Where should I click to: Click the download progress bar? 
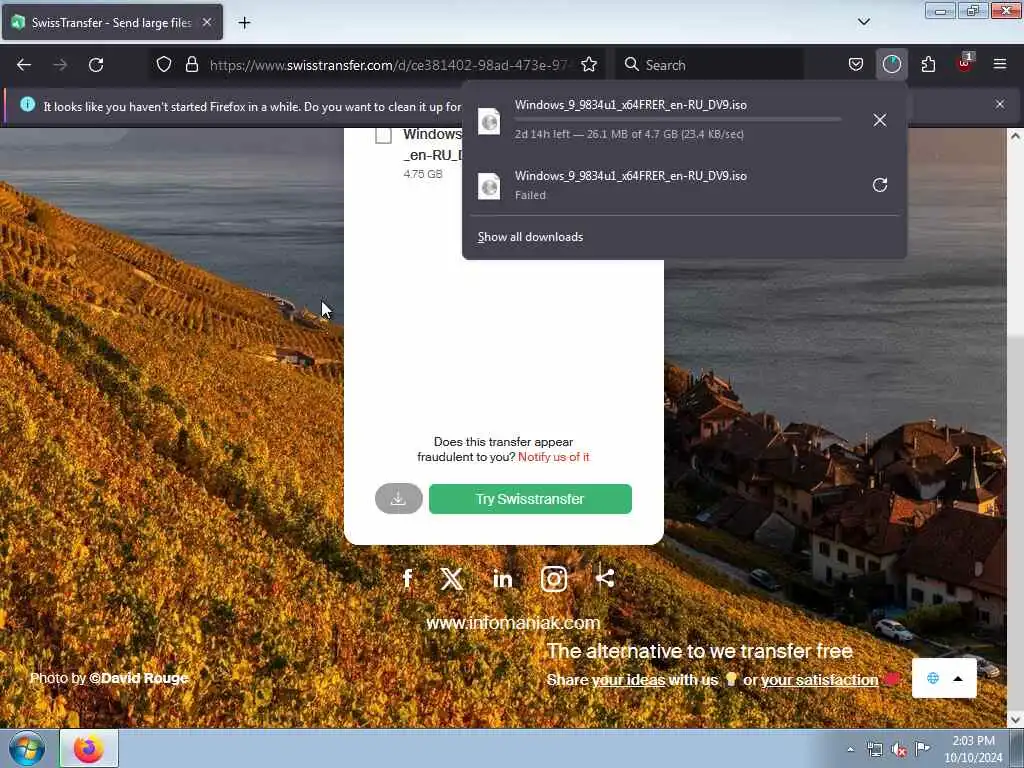[x=677, y=120]
